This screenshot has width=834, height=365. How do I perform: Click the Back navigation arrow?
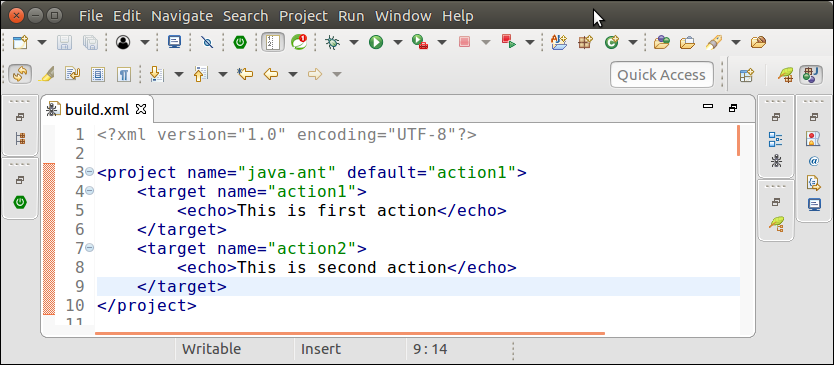[271, 74]
